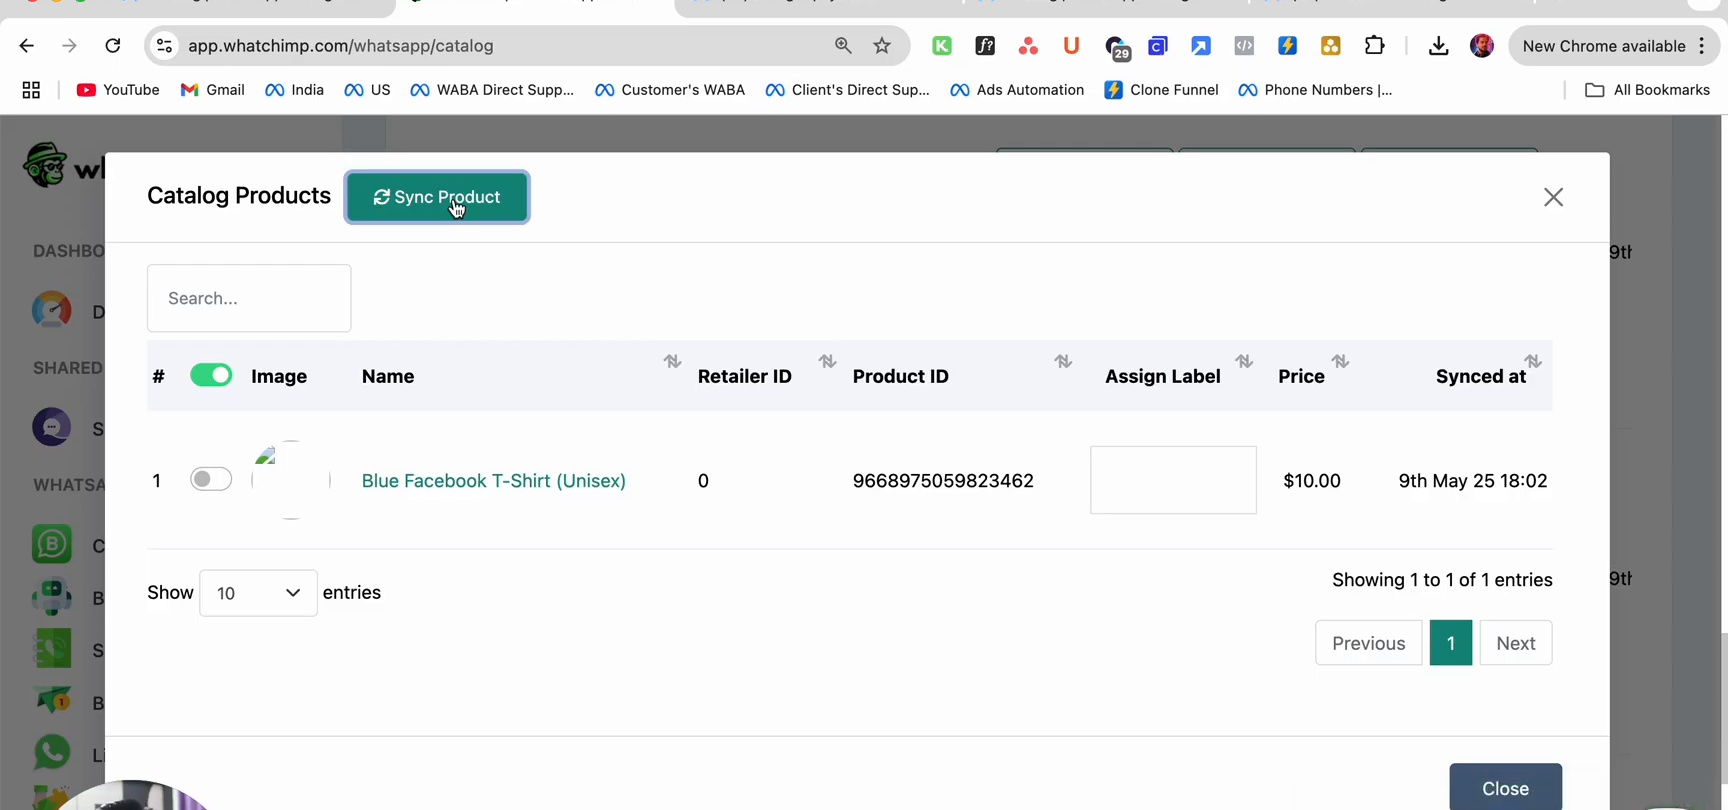Open the Assign Label box for the T-Shirt
This screenshot has height=810, width=1728.
[1173, 480]
